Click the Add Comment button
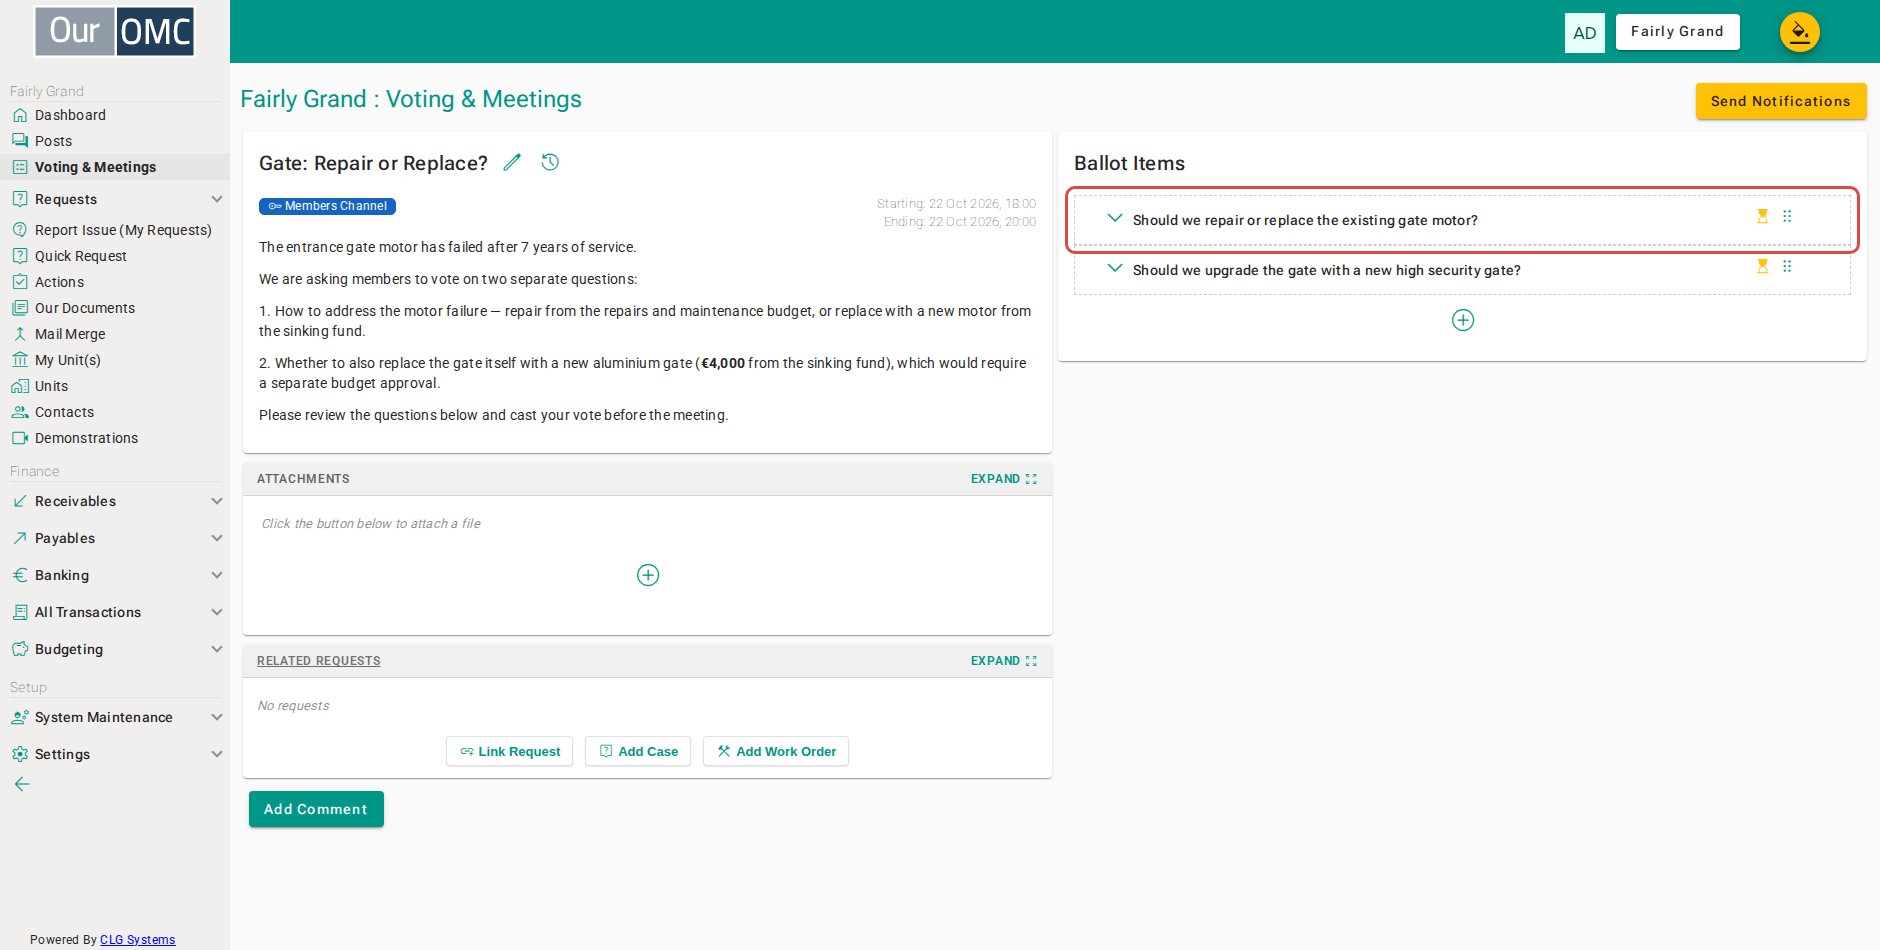The width and height of the screenshot is (1880, 950). click(316, 809)
